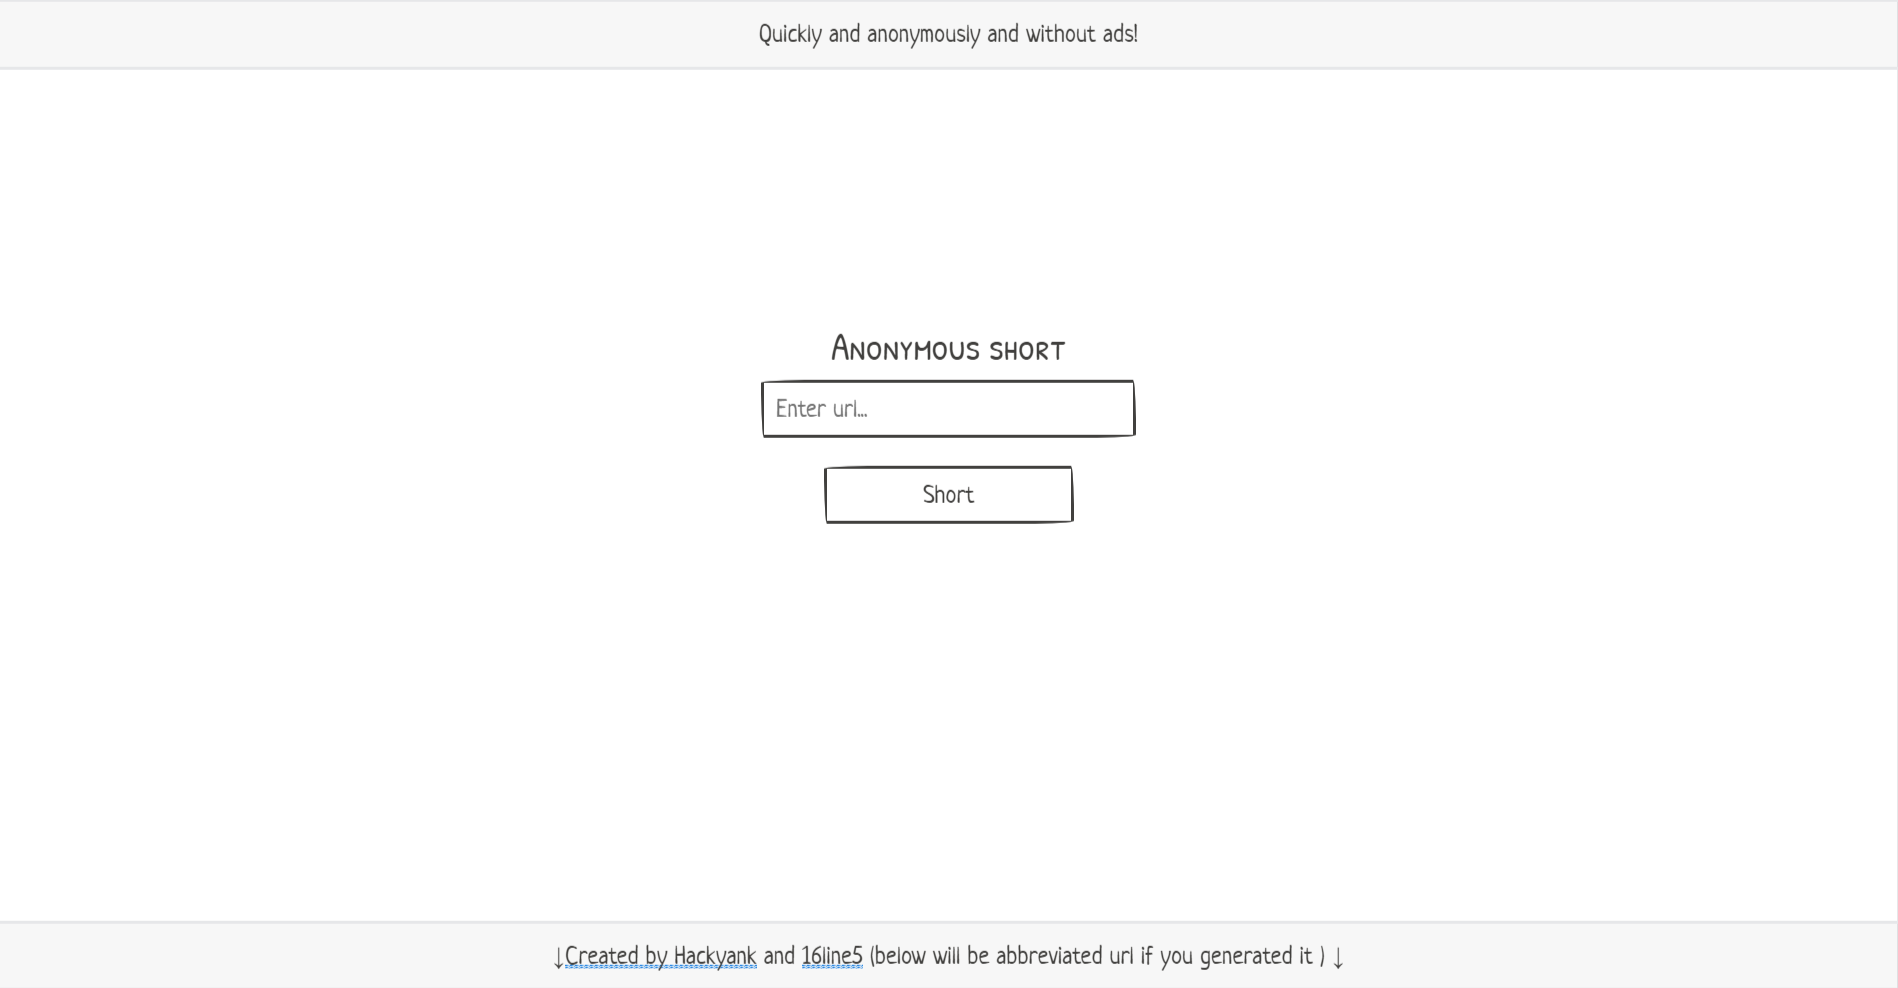Click the right downward arrow in the footer
This screenshot has width=1898, height=988.
tap(1339, 957)
